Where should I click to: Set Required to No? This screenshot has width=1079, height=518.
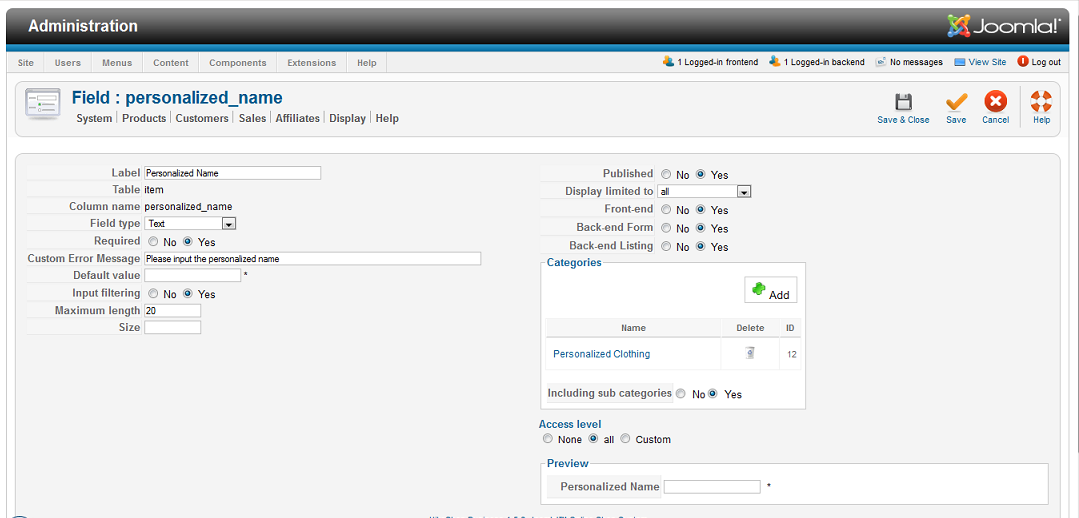tap(153, 241)
